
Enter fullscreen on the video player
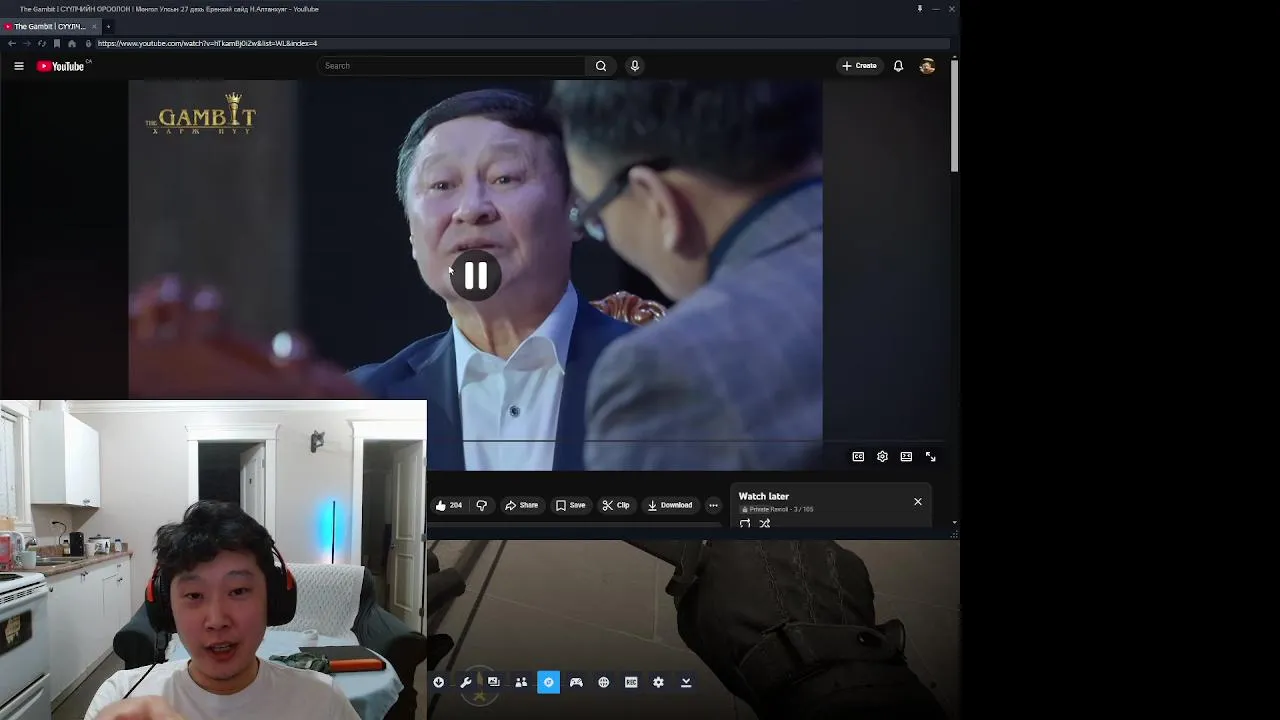point(930,456)
